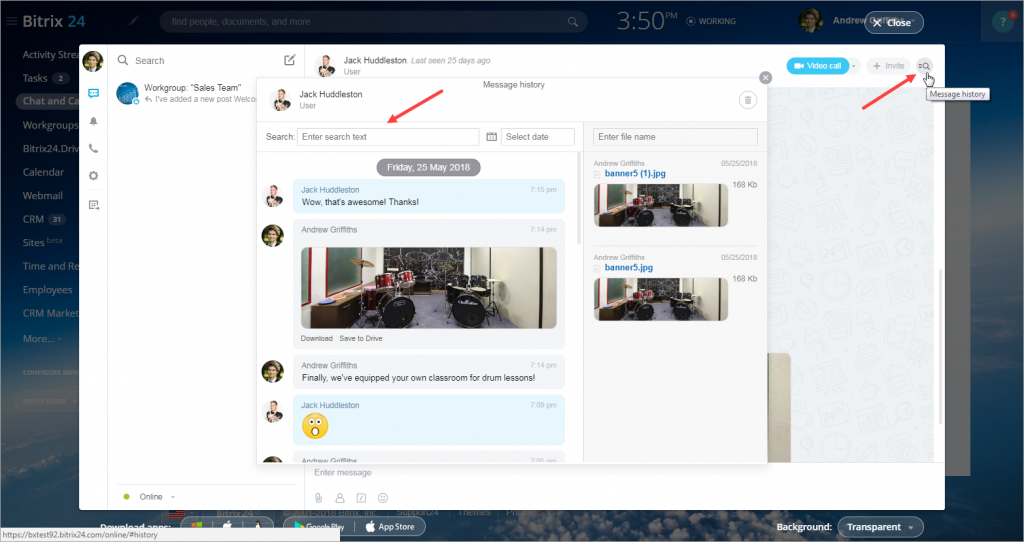
Task: Close the message history popup
Action: pyautogui.click(x=765, y=78)
